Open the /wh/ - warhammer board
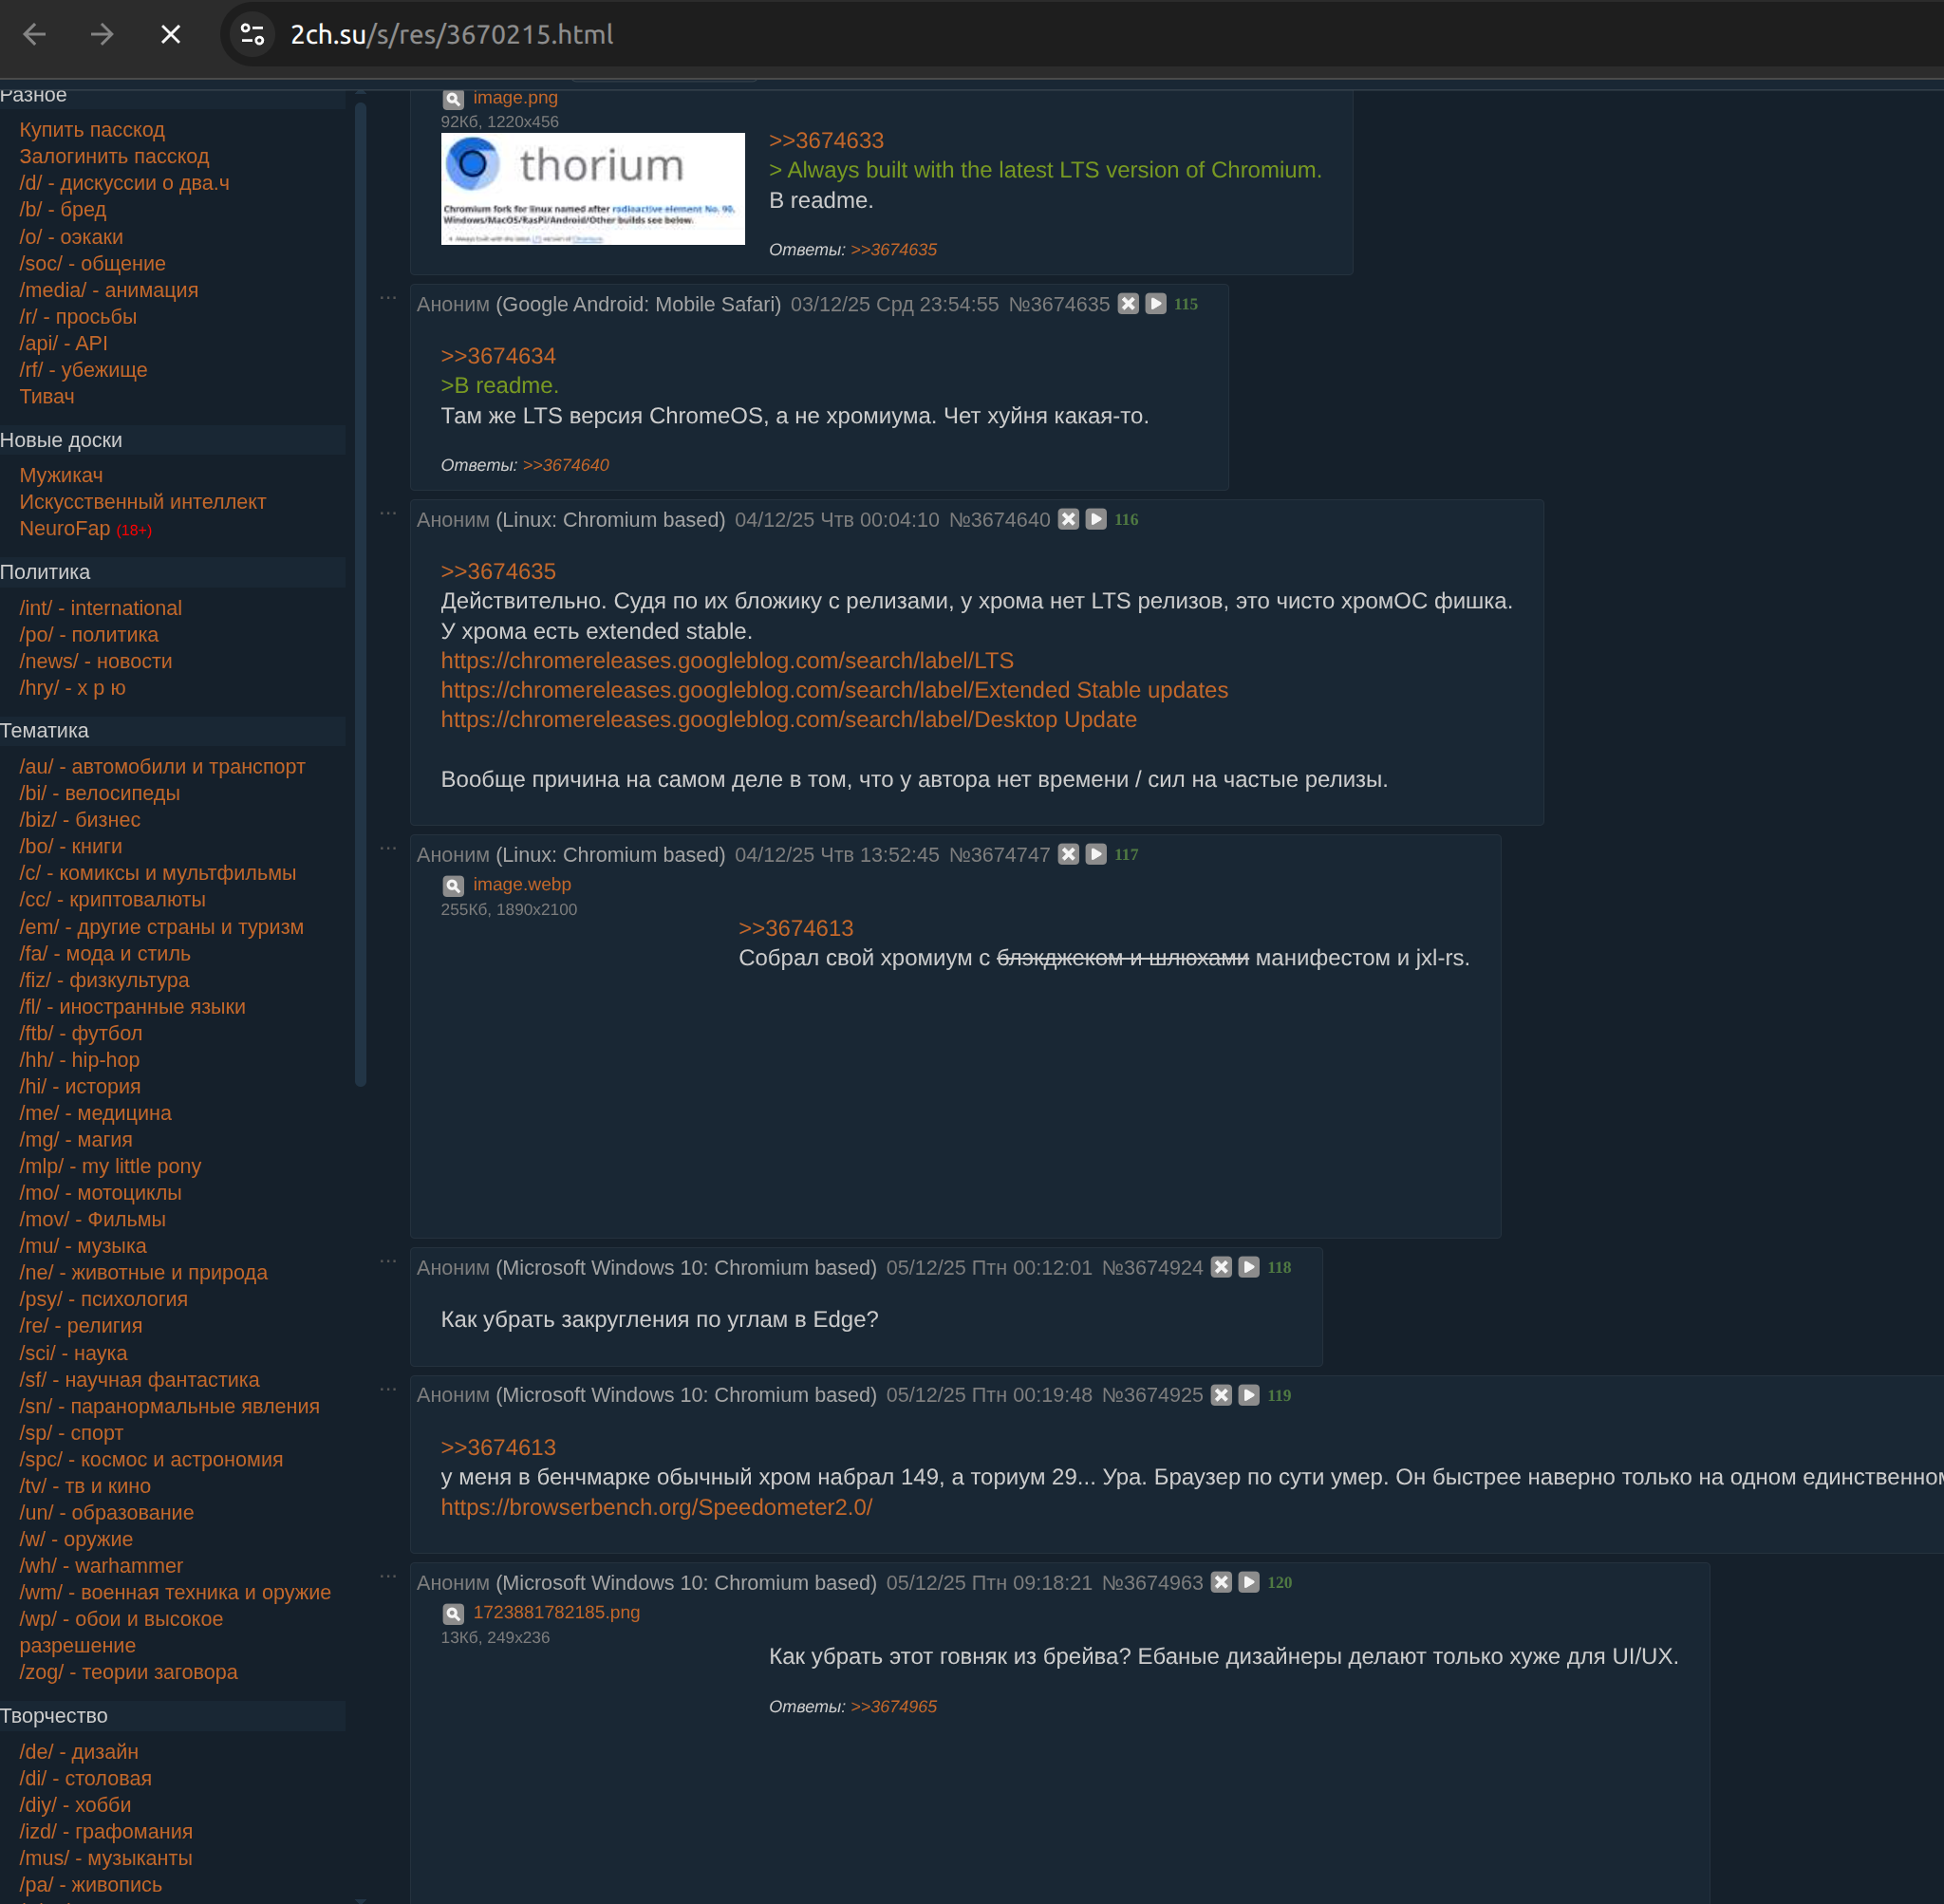This screenshot has height=1904, width=1944. [x=101, y=1566]
